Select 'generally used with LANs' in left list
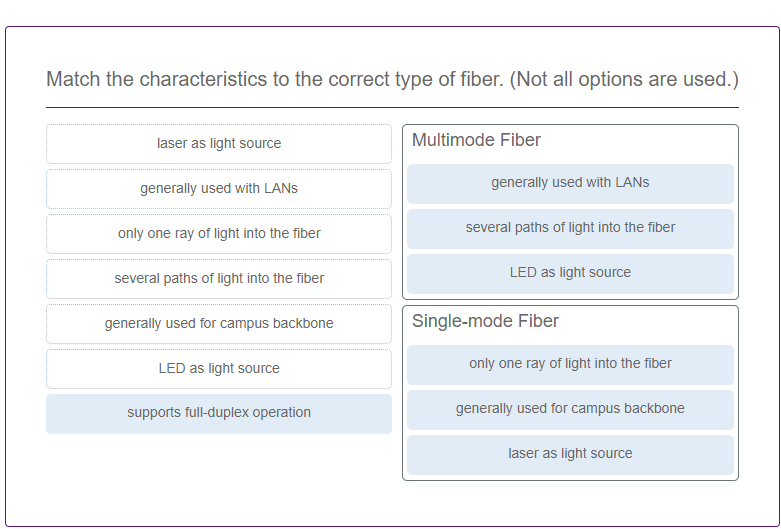Viewport: 781px width, 529px height. click(x=219, y=188)
